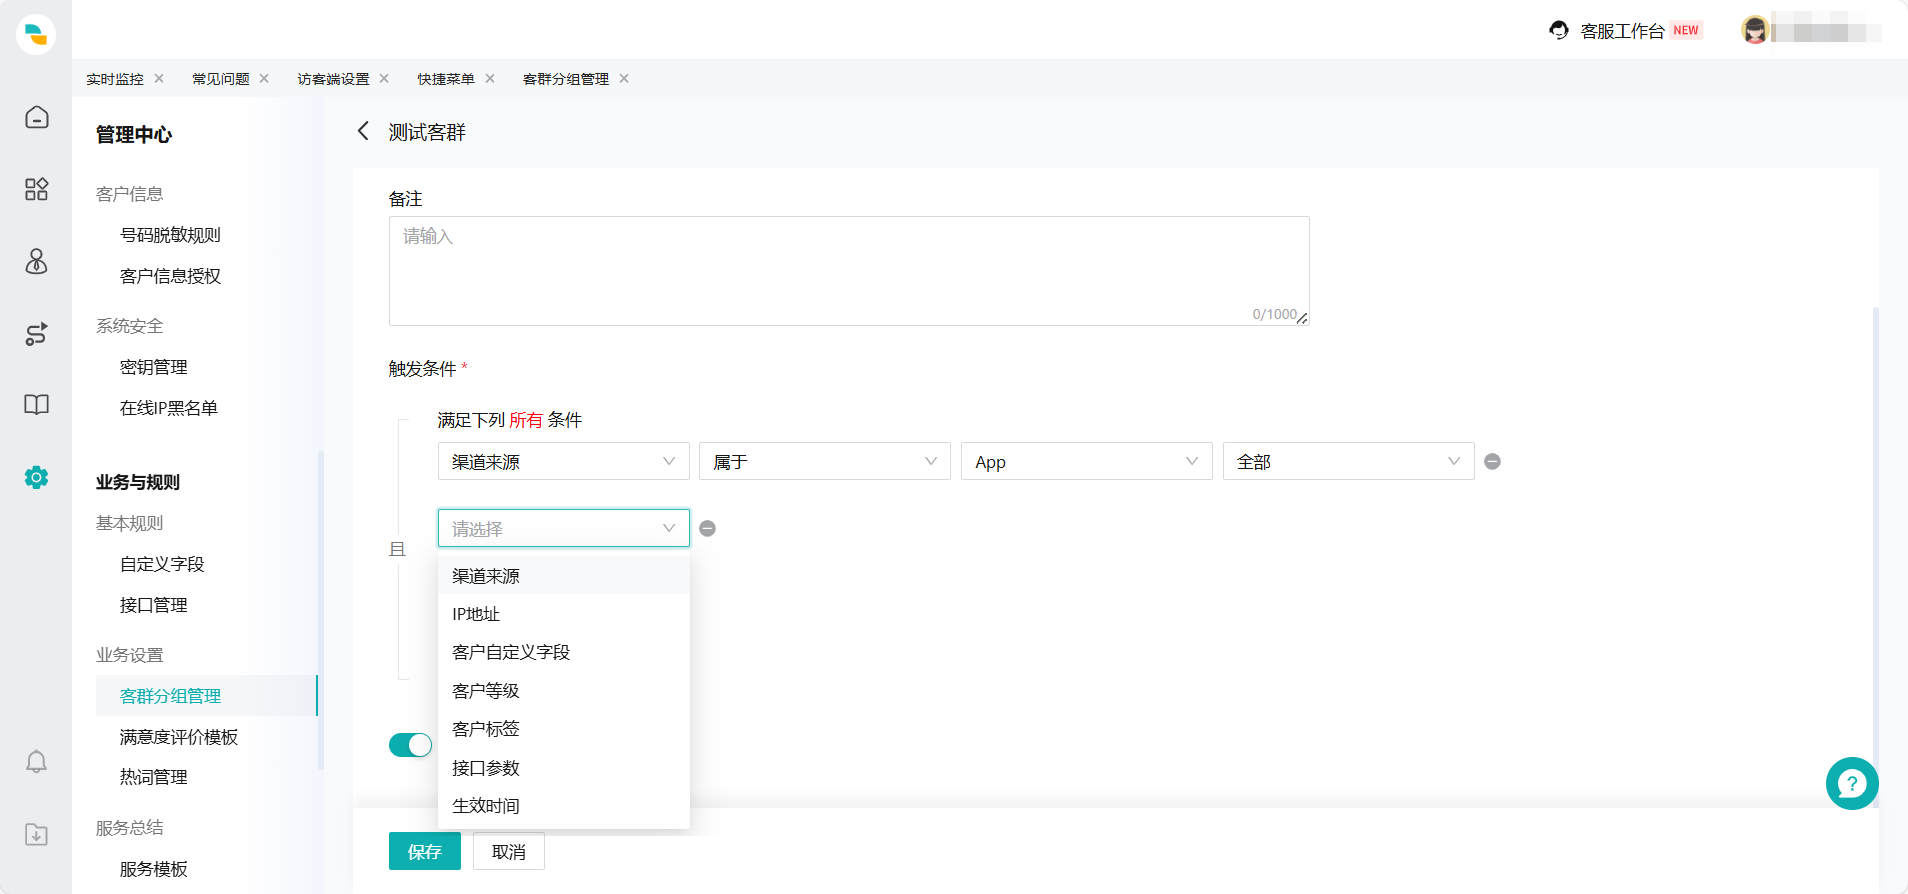
Task: Open the notification bell icon
Action: pyautogui.click(x=36, y=762)
